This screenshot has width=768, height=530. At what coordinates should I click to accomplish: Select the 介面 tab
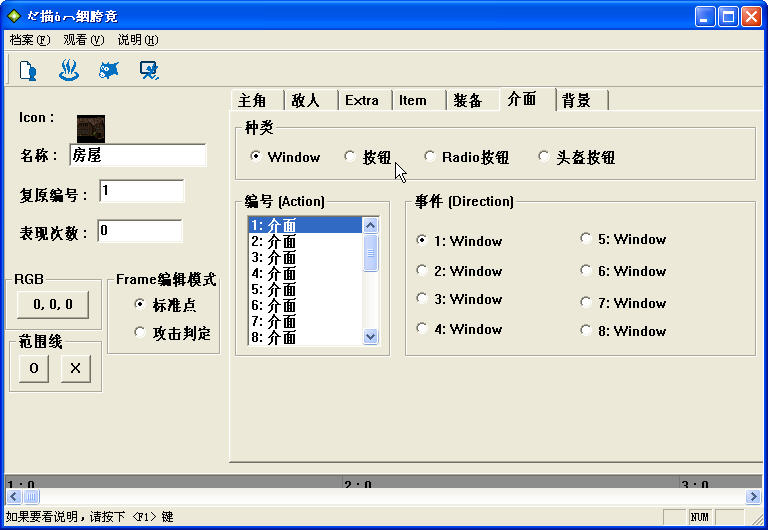pos(528,99)
